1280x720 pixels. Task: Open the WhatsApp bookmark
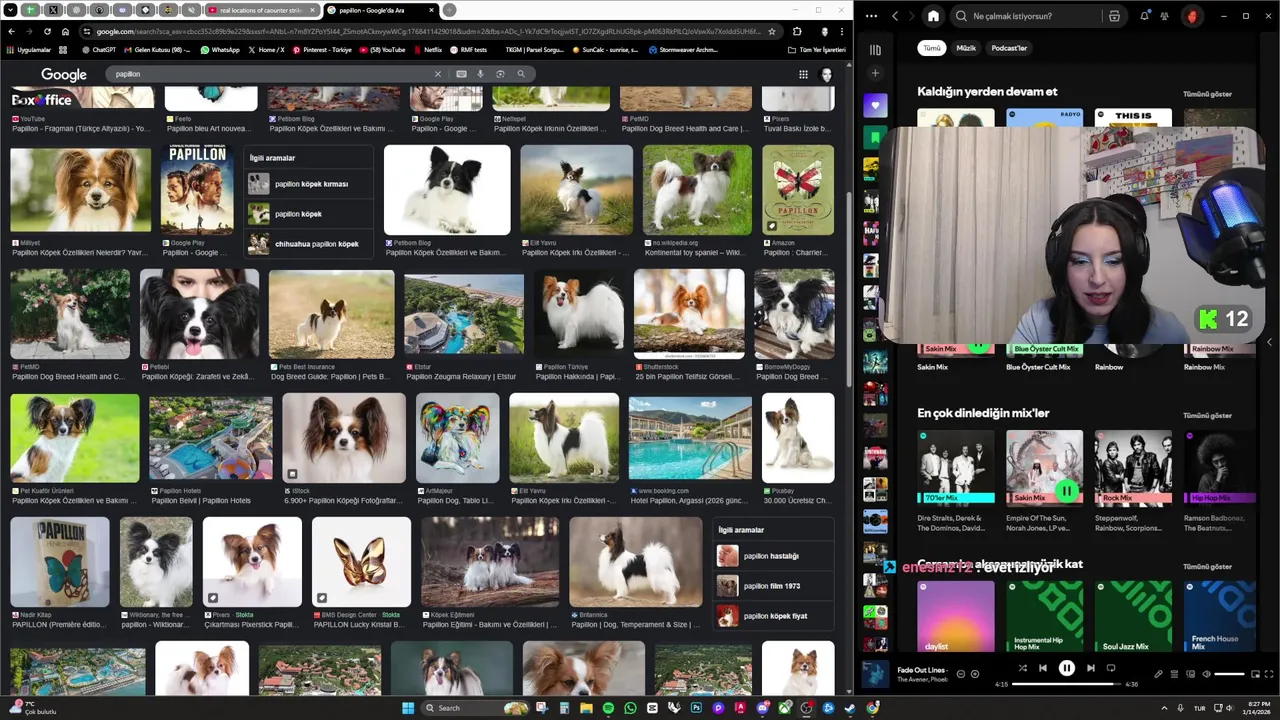point(220,49)
